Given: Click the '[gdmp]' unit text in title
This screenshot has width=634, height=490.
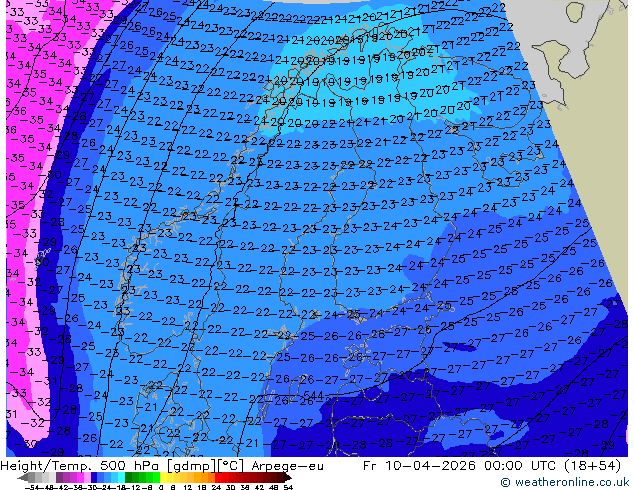Looking at the screenshot, I should (x=192, y=466).
